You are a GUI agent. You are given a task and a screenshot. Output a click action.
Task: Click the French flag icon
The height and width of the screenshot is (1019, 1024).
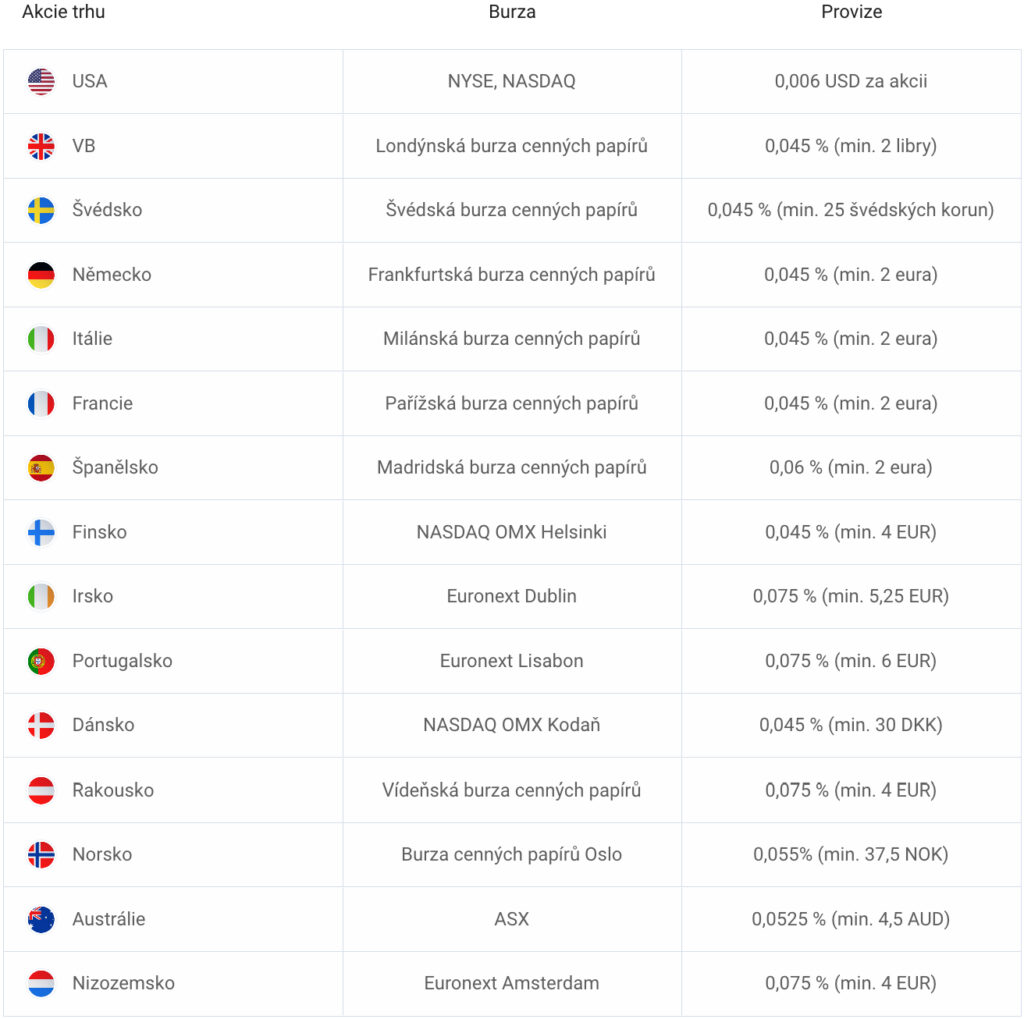[41, 404]
